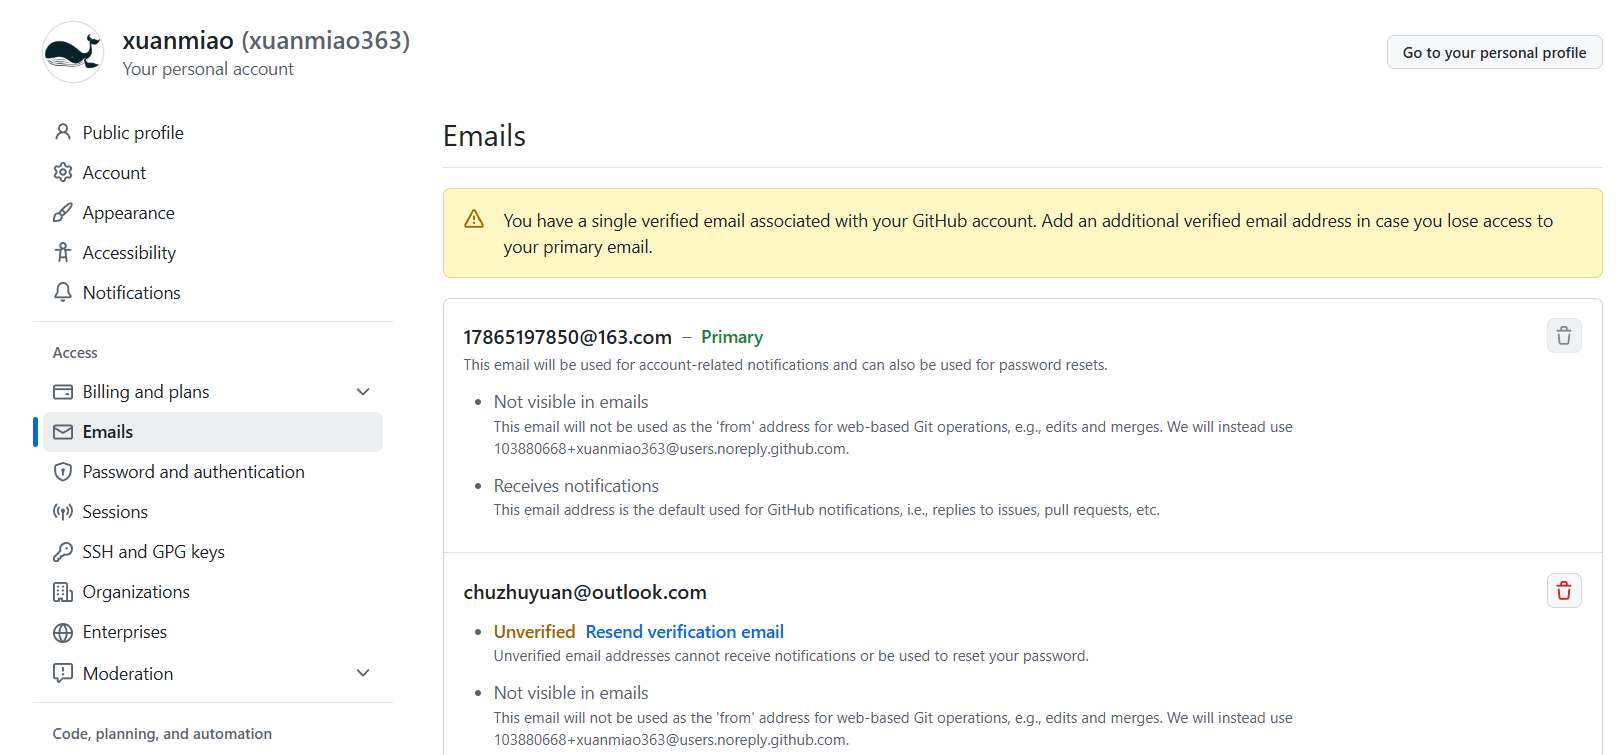The height and width of the screenshot is (755, 1618).
Task: Open the Organizations settings page
Action: [136, 592]
